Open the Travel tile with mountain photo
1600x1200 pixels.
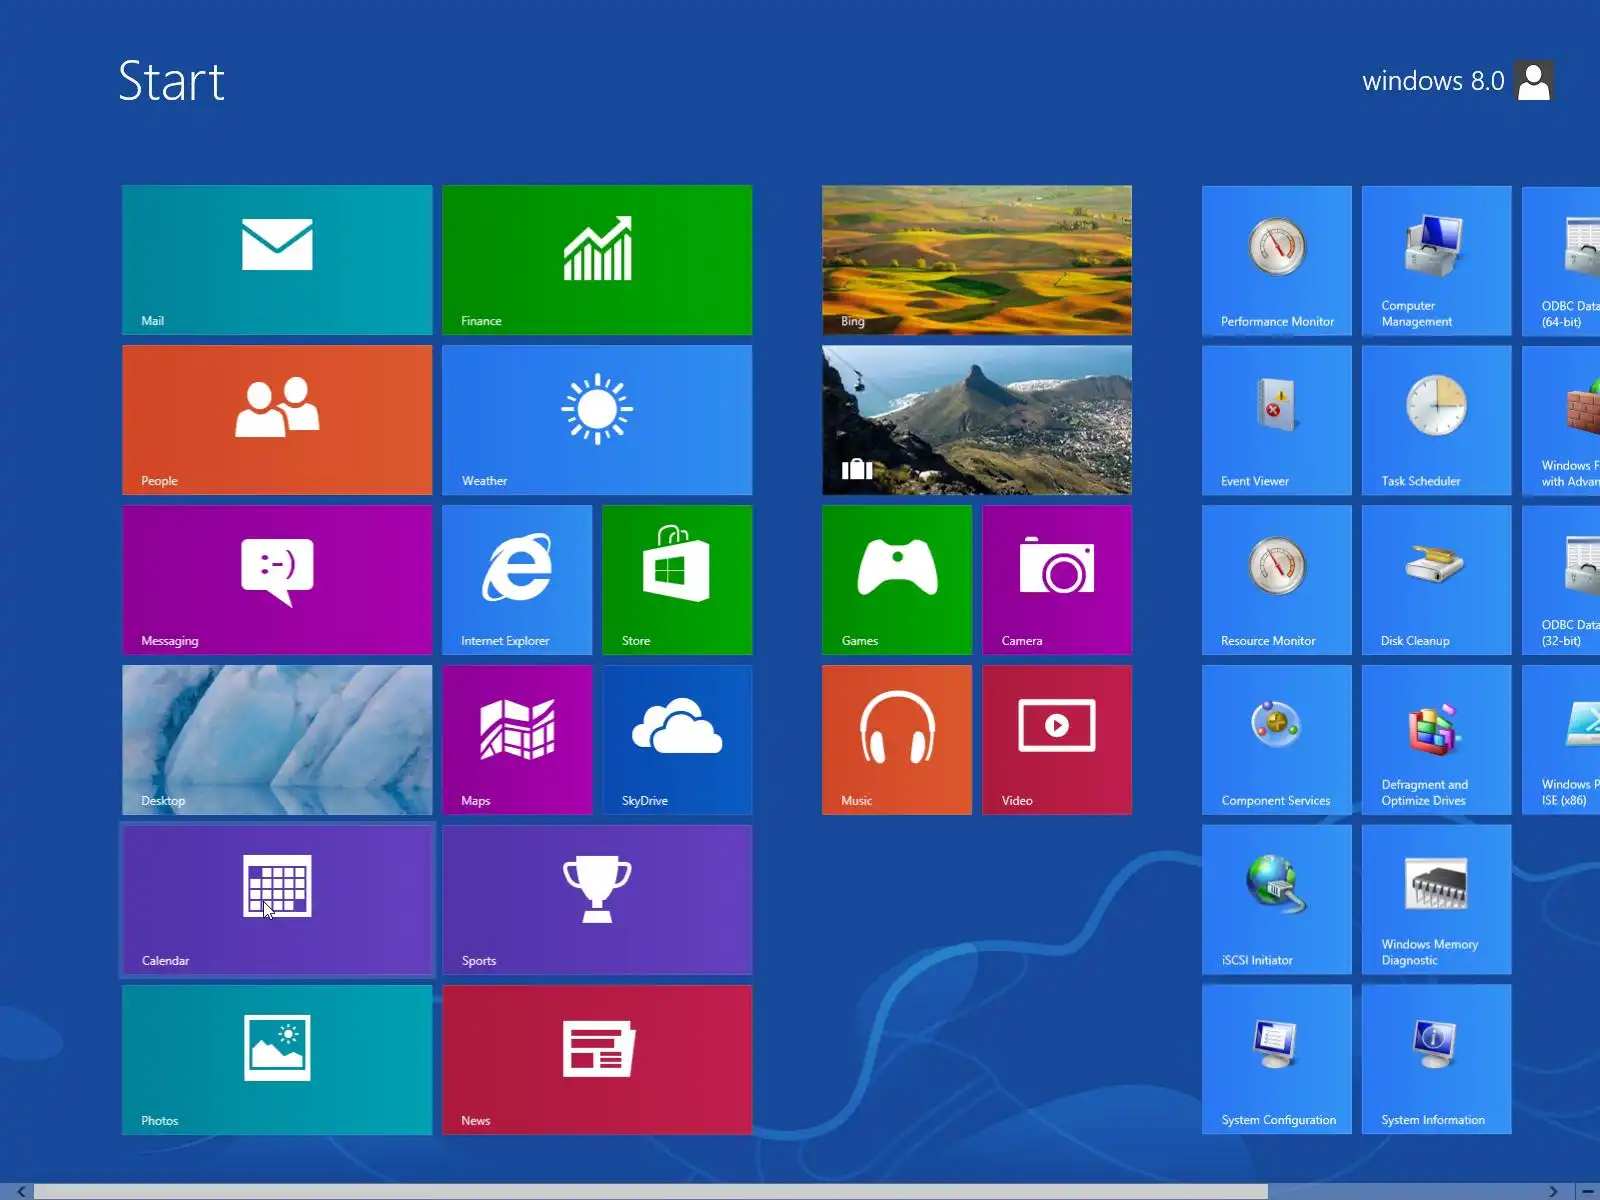pyautogui.click(x=977, y=420)
